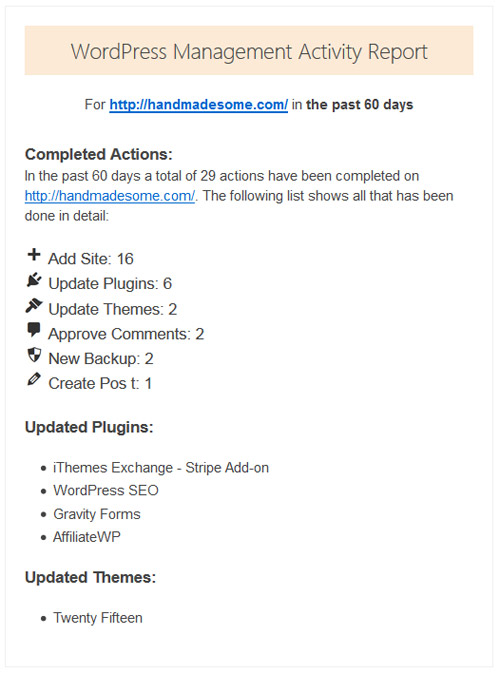500x674 pixels.
Task: Click the paintbrush icon beside Update Themes
Action: 34,305
